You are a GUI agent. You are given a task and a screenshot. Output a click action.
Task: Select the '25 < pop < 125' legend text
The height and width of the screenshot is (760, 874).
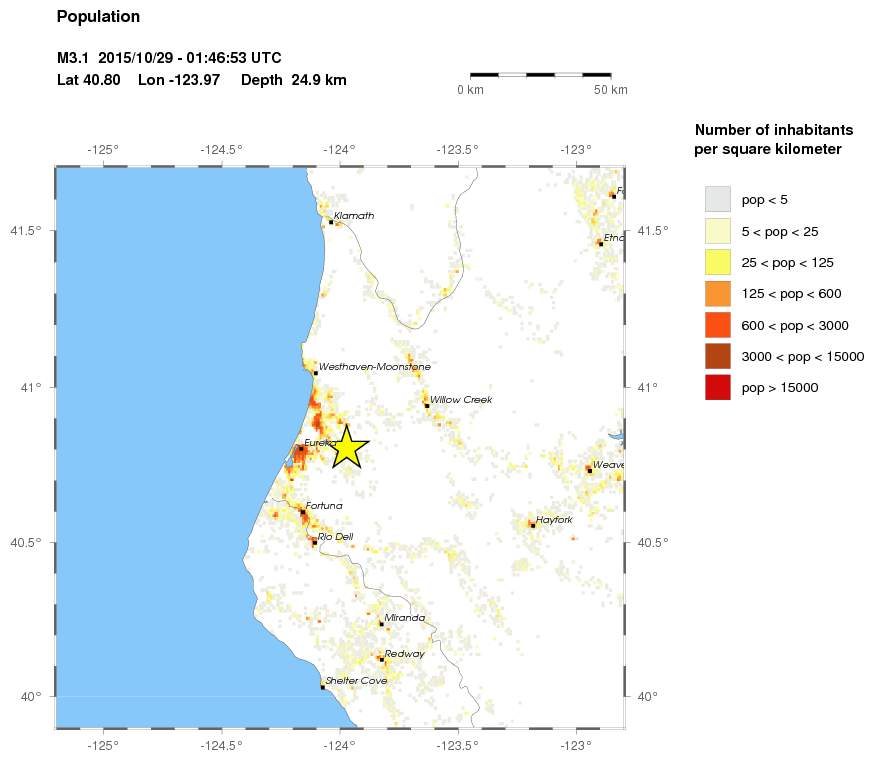(788, 263)
